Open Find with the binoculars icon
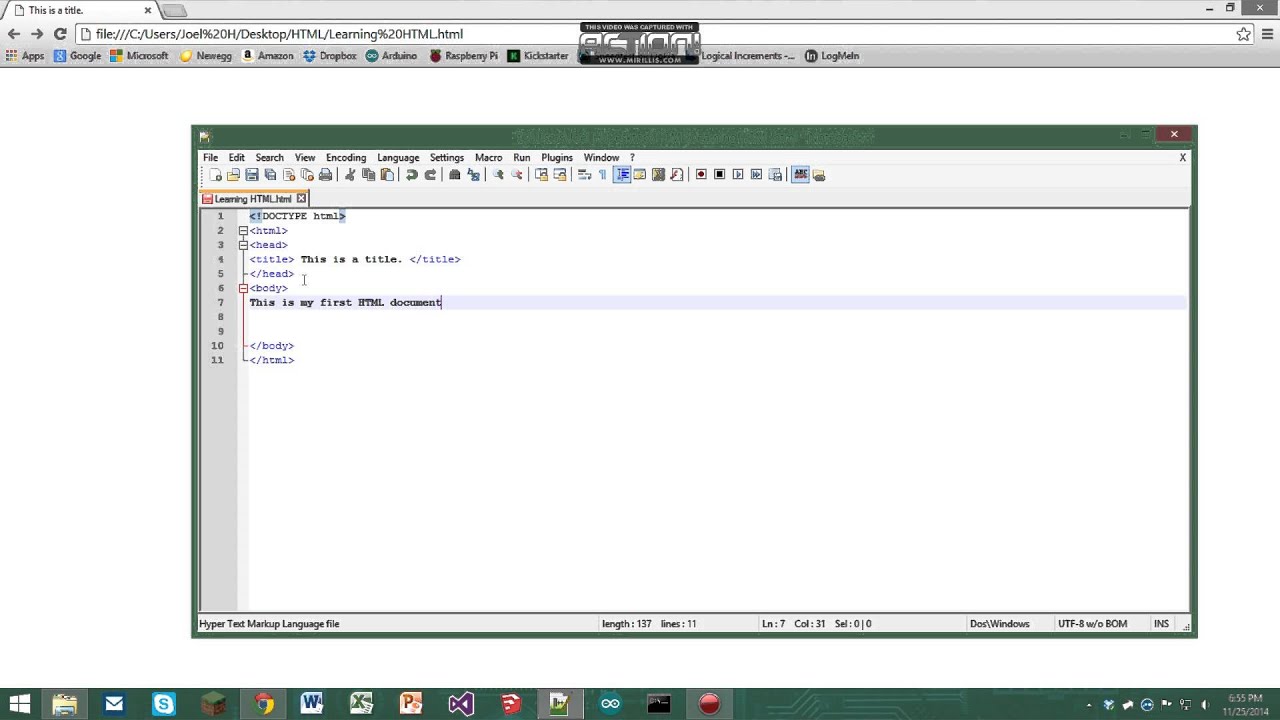 455,175
